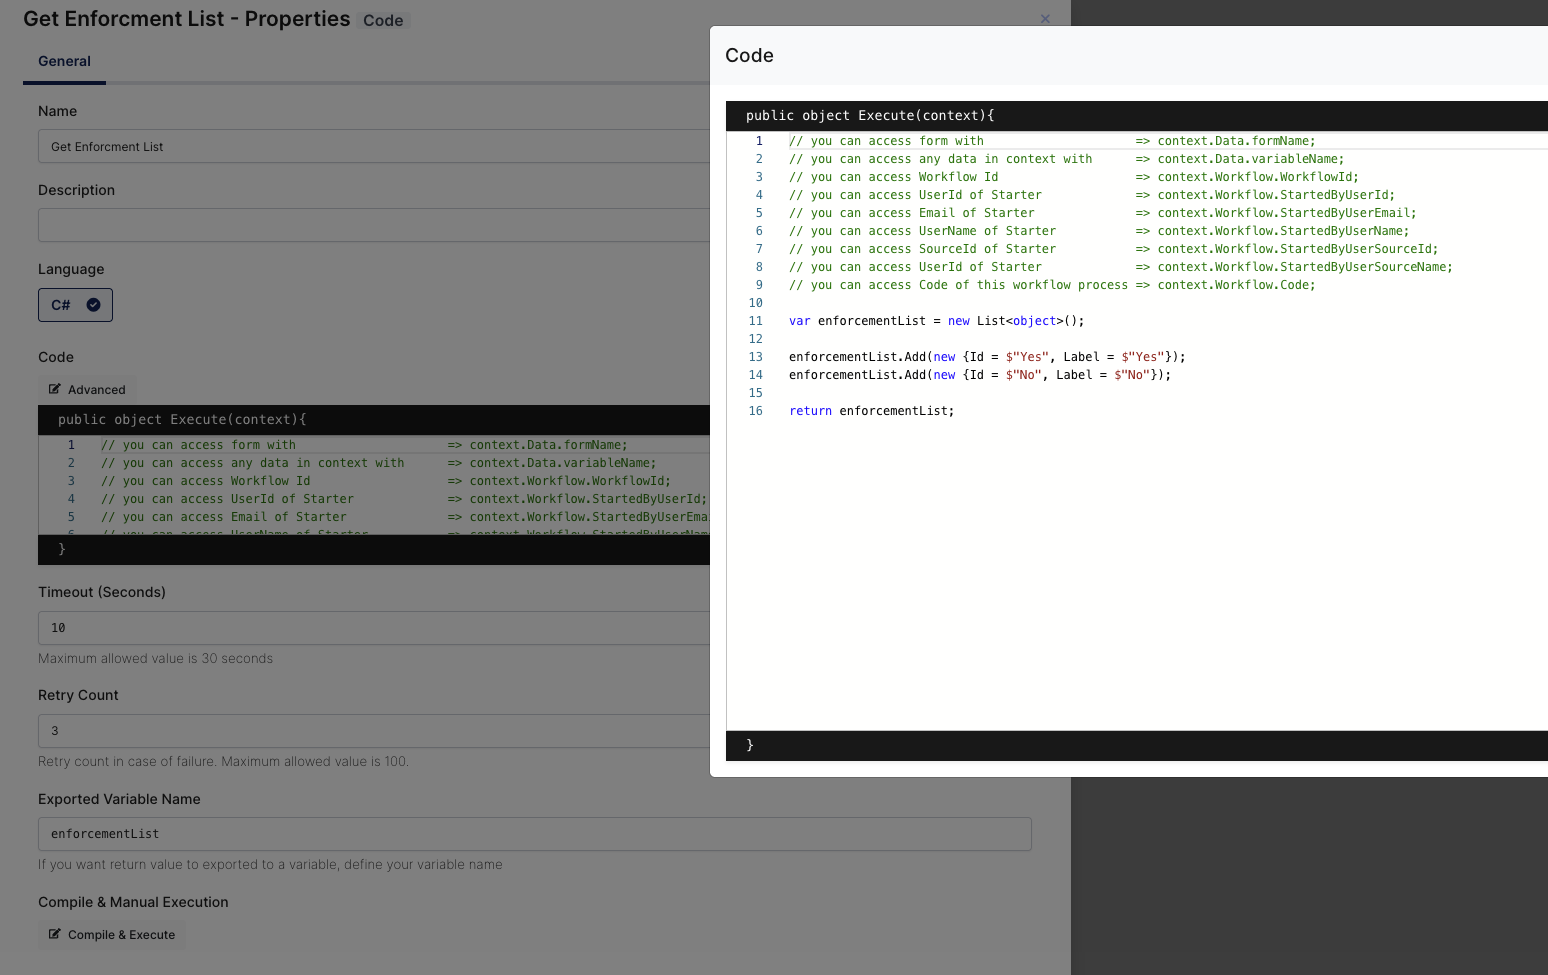Screen dimensions: 1548x975
Task: Click line number 13 in the Code modal
Action: (x=756, y=357)
